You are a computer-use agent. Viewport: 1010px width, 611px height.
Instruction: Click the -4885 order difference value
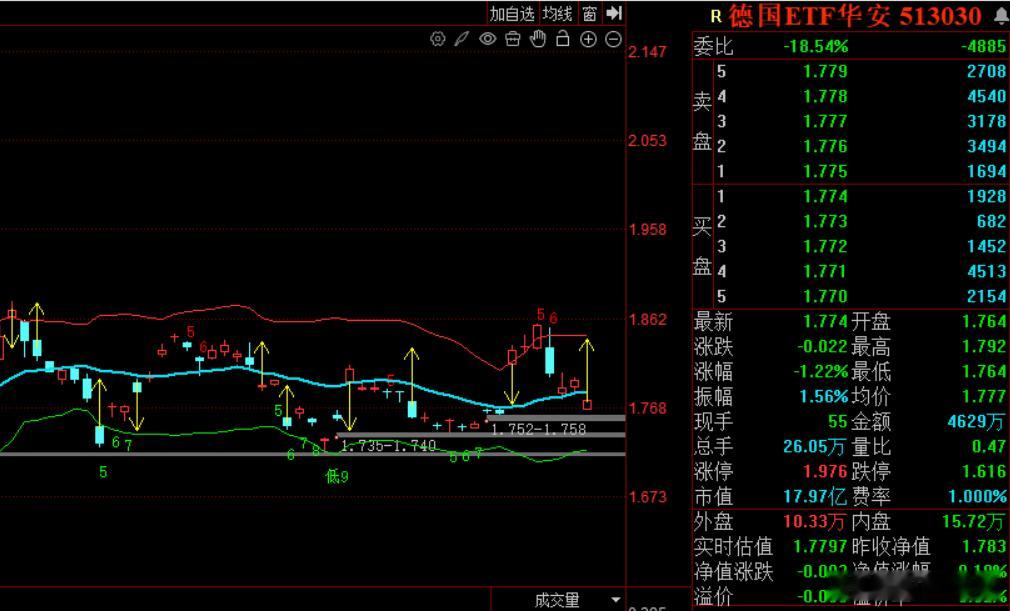coord(982,46)
